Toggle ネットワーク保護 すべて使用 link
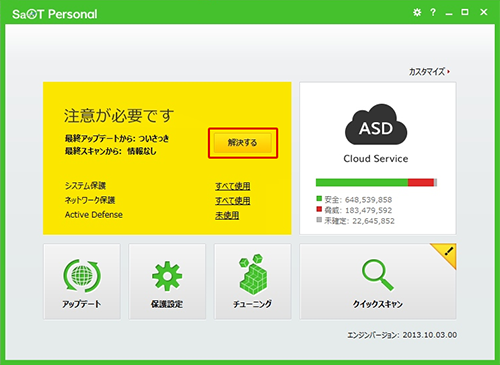The height and width of the screenshot is (365, 500). 233,201
